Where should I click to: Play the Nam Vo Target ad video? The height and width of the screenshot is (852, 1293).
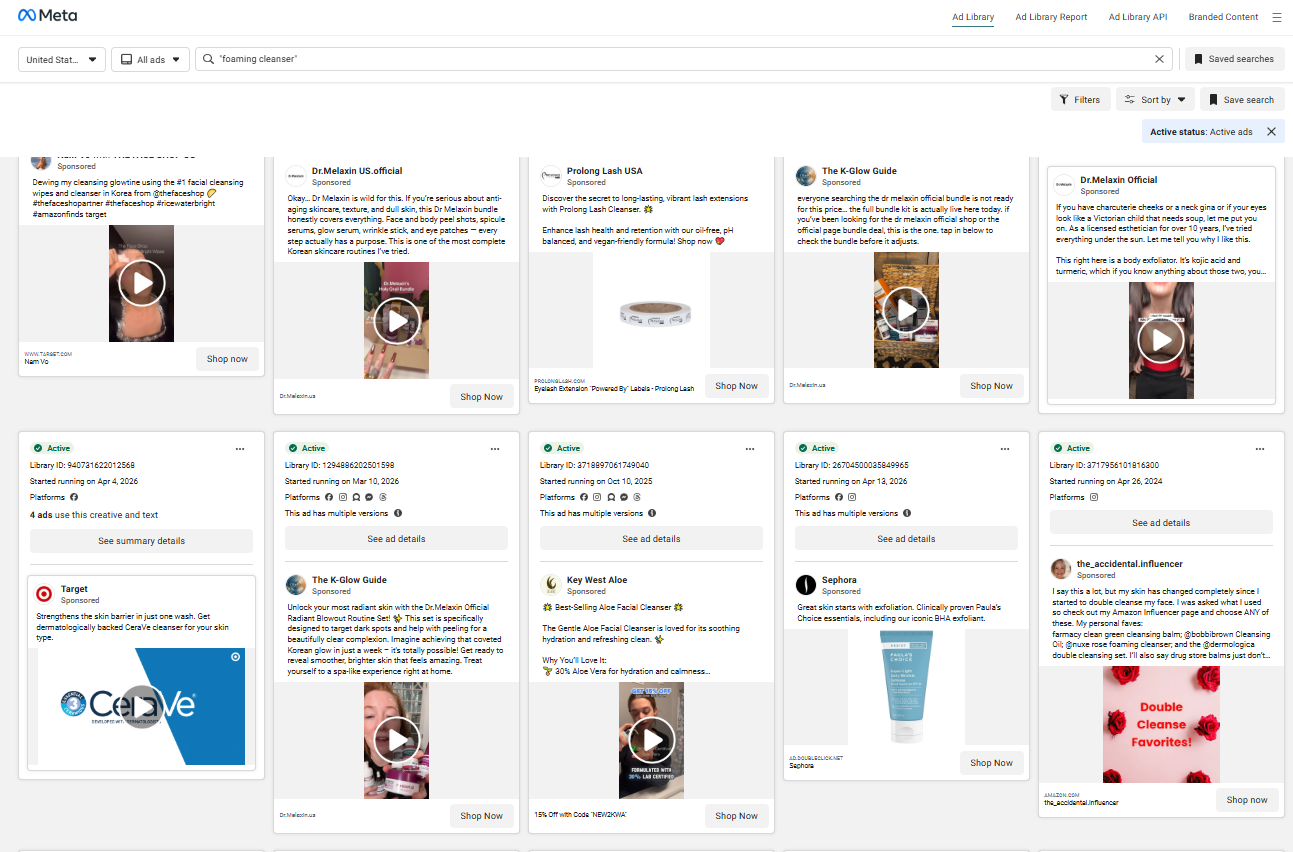pyautogui.click(x=142, y=284)
